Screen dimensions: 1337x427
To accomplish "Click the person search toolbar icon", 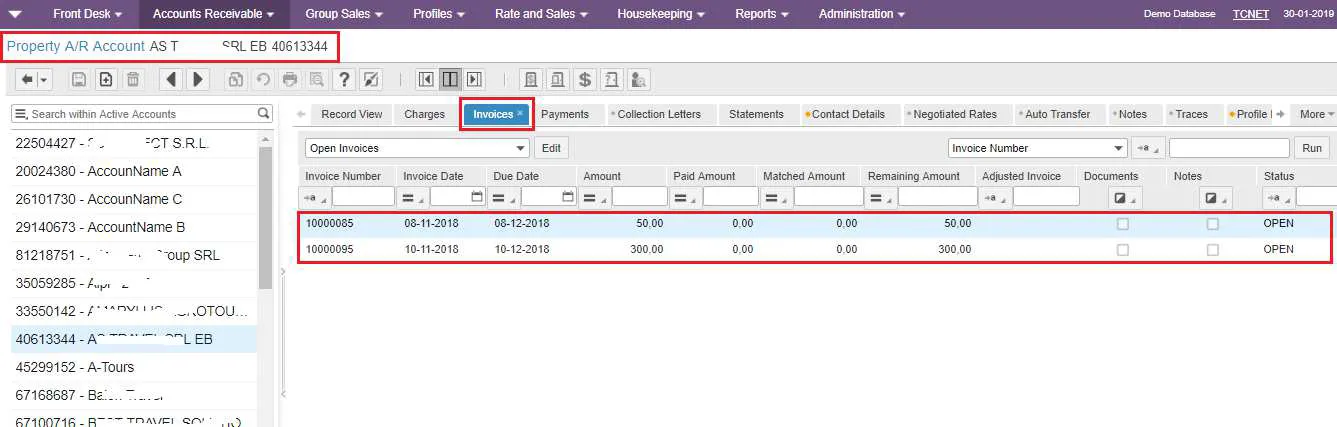I will tap(639, 79).
